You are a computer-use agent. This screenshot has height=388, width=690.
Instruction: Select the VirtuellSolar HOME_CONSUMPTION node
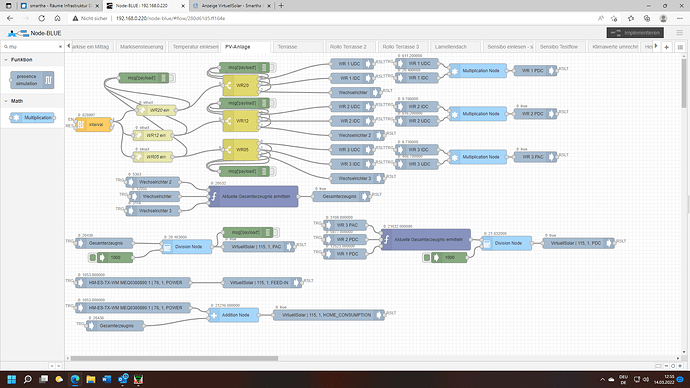(x=329, y=315)
